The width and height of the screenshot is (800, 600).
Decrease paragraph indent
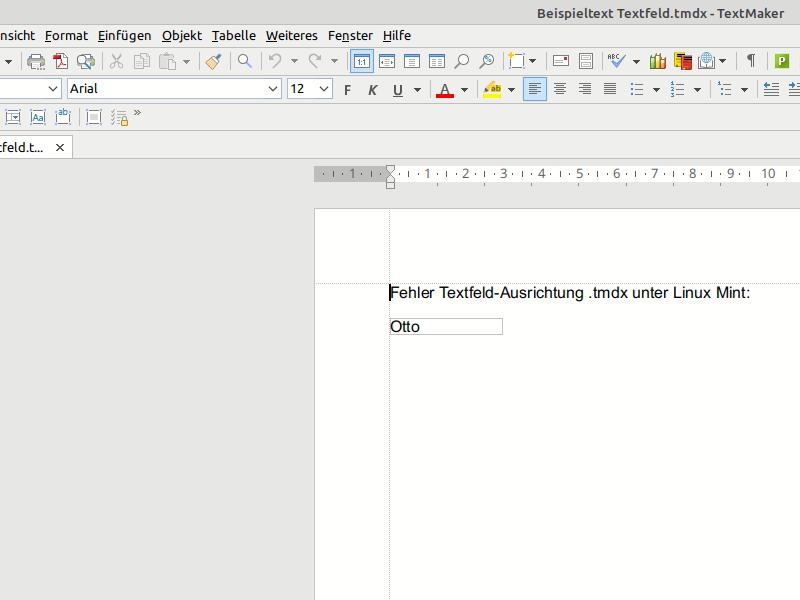click(771, 90)
